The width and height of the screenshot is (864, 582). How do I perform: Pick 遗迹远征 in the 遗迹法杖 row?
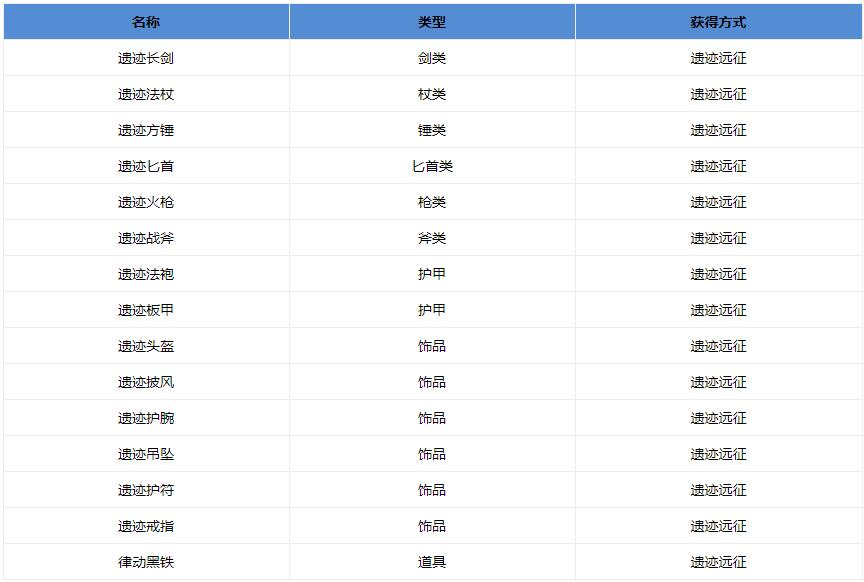[x=719, y=94]
